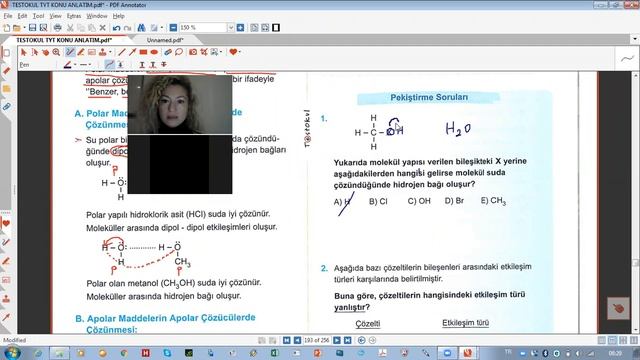Expand the insert image tool dropdown
Viewport: 640px width, 360px height.
[221, 52]
